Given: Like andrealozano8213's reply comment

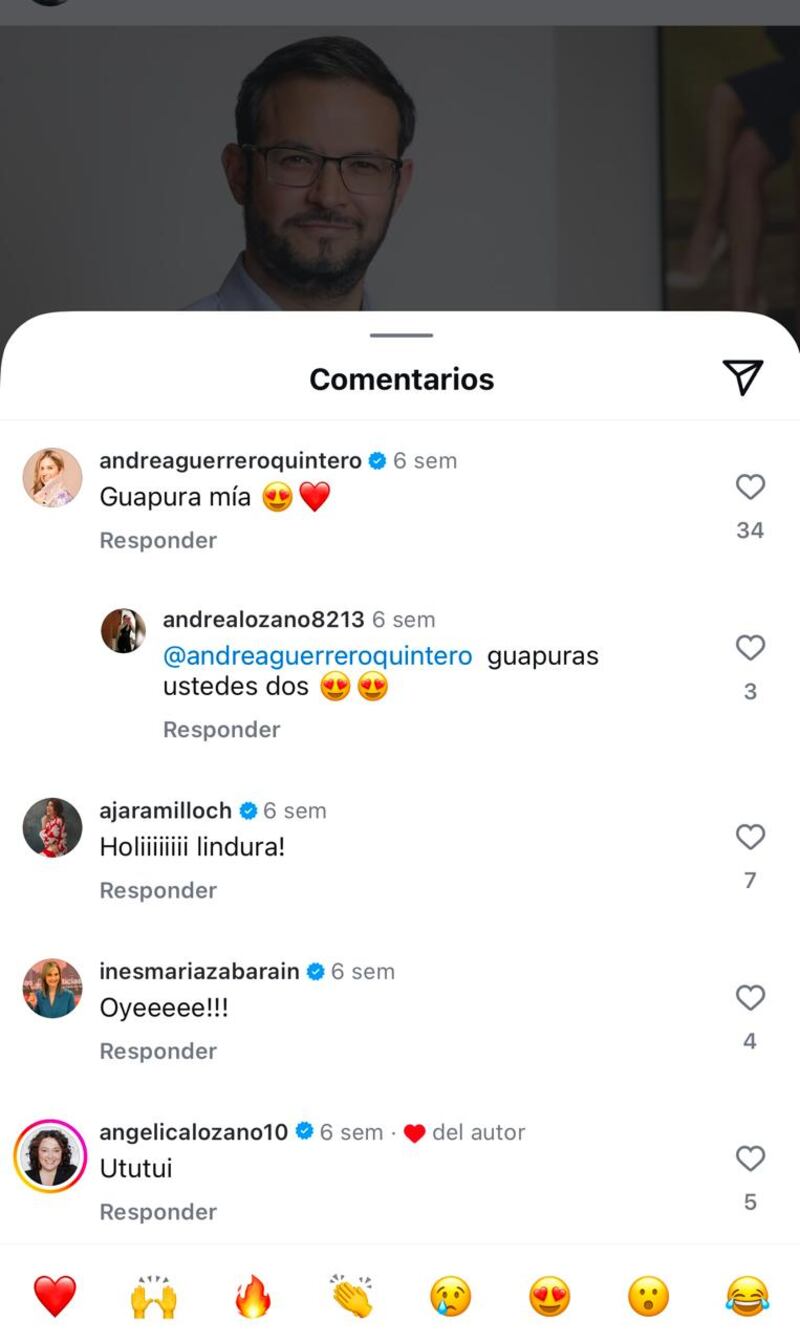Looking at the screenshot, I should [x=750, y=648].
